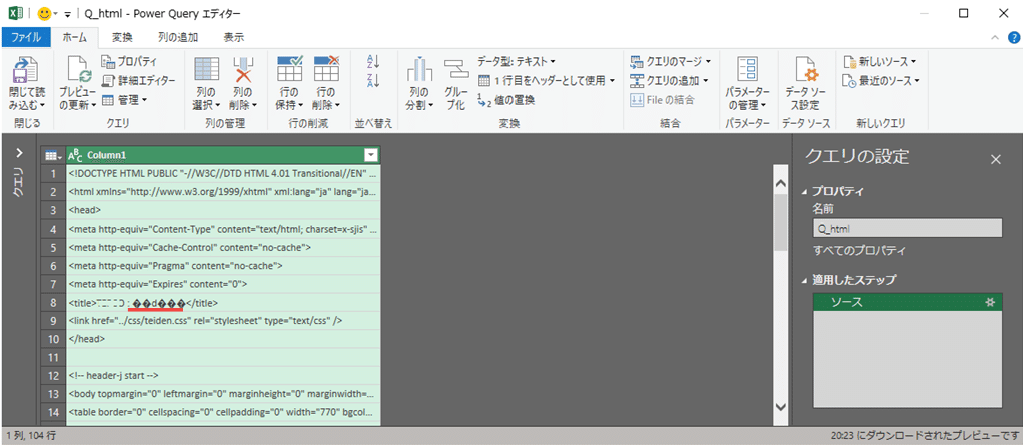The height and width of the screenshot is (445, 1023).
Task: Click the scrollbar up arrow
Action: [x=781, y=185]
